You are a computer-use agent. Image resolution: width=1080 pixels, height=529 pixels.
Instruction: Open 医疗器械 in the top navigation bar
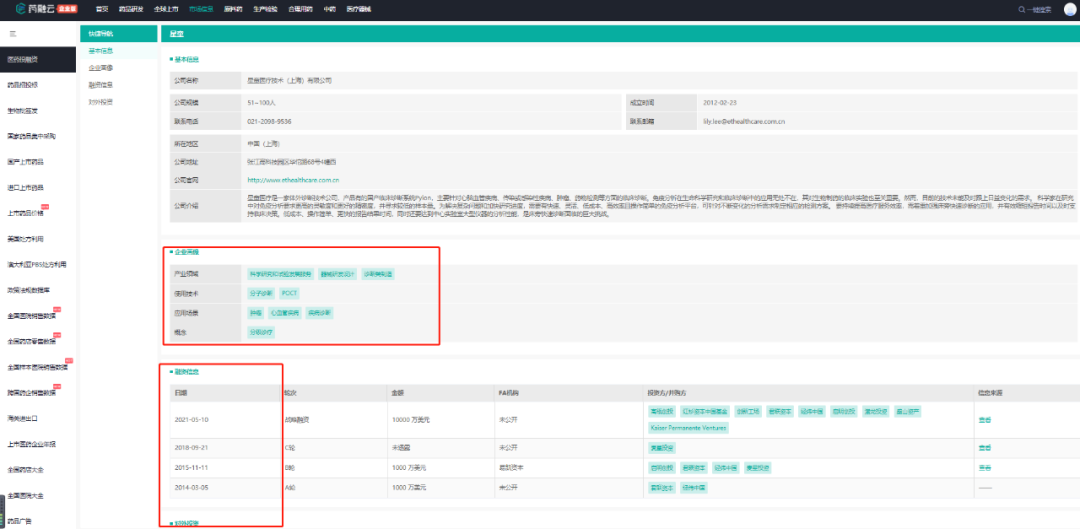[357, 9]
